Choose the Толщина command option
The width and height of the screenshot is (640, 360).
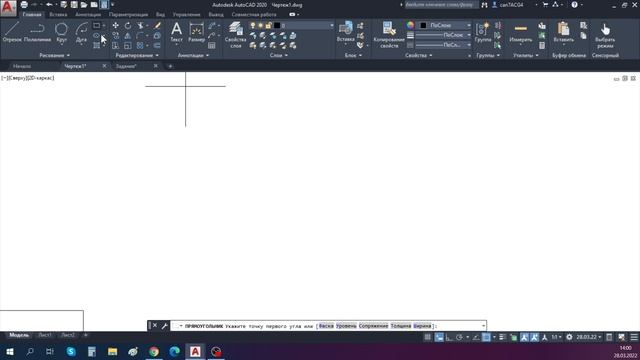(x=401, y=326)
